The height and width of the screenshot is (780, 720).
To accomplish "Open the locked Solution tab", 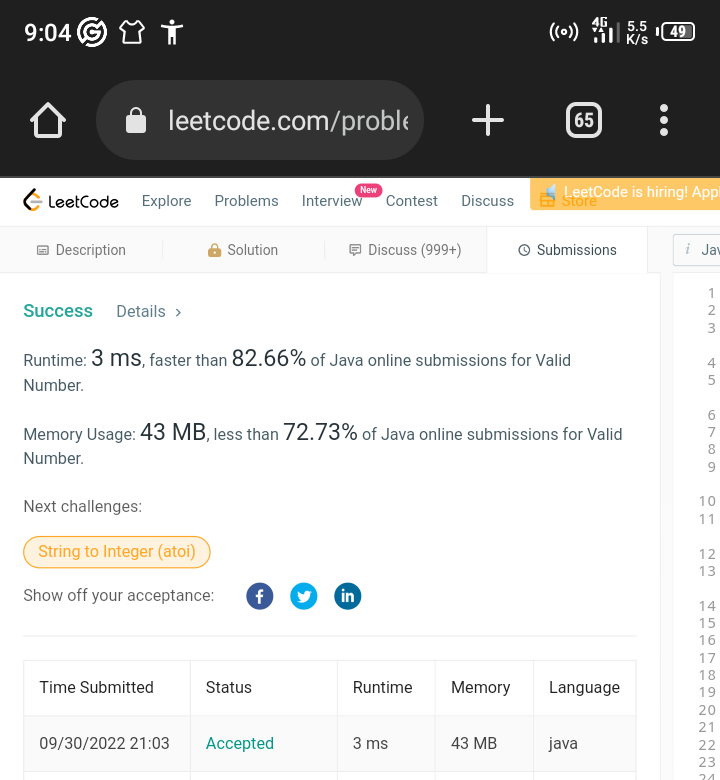I will (243, 250).
